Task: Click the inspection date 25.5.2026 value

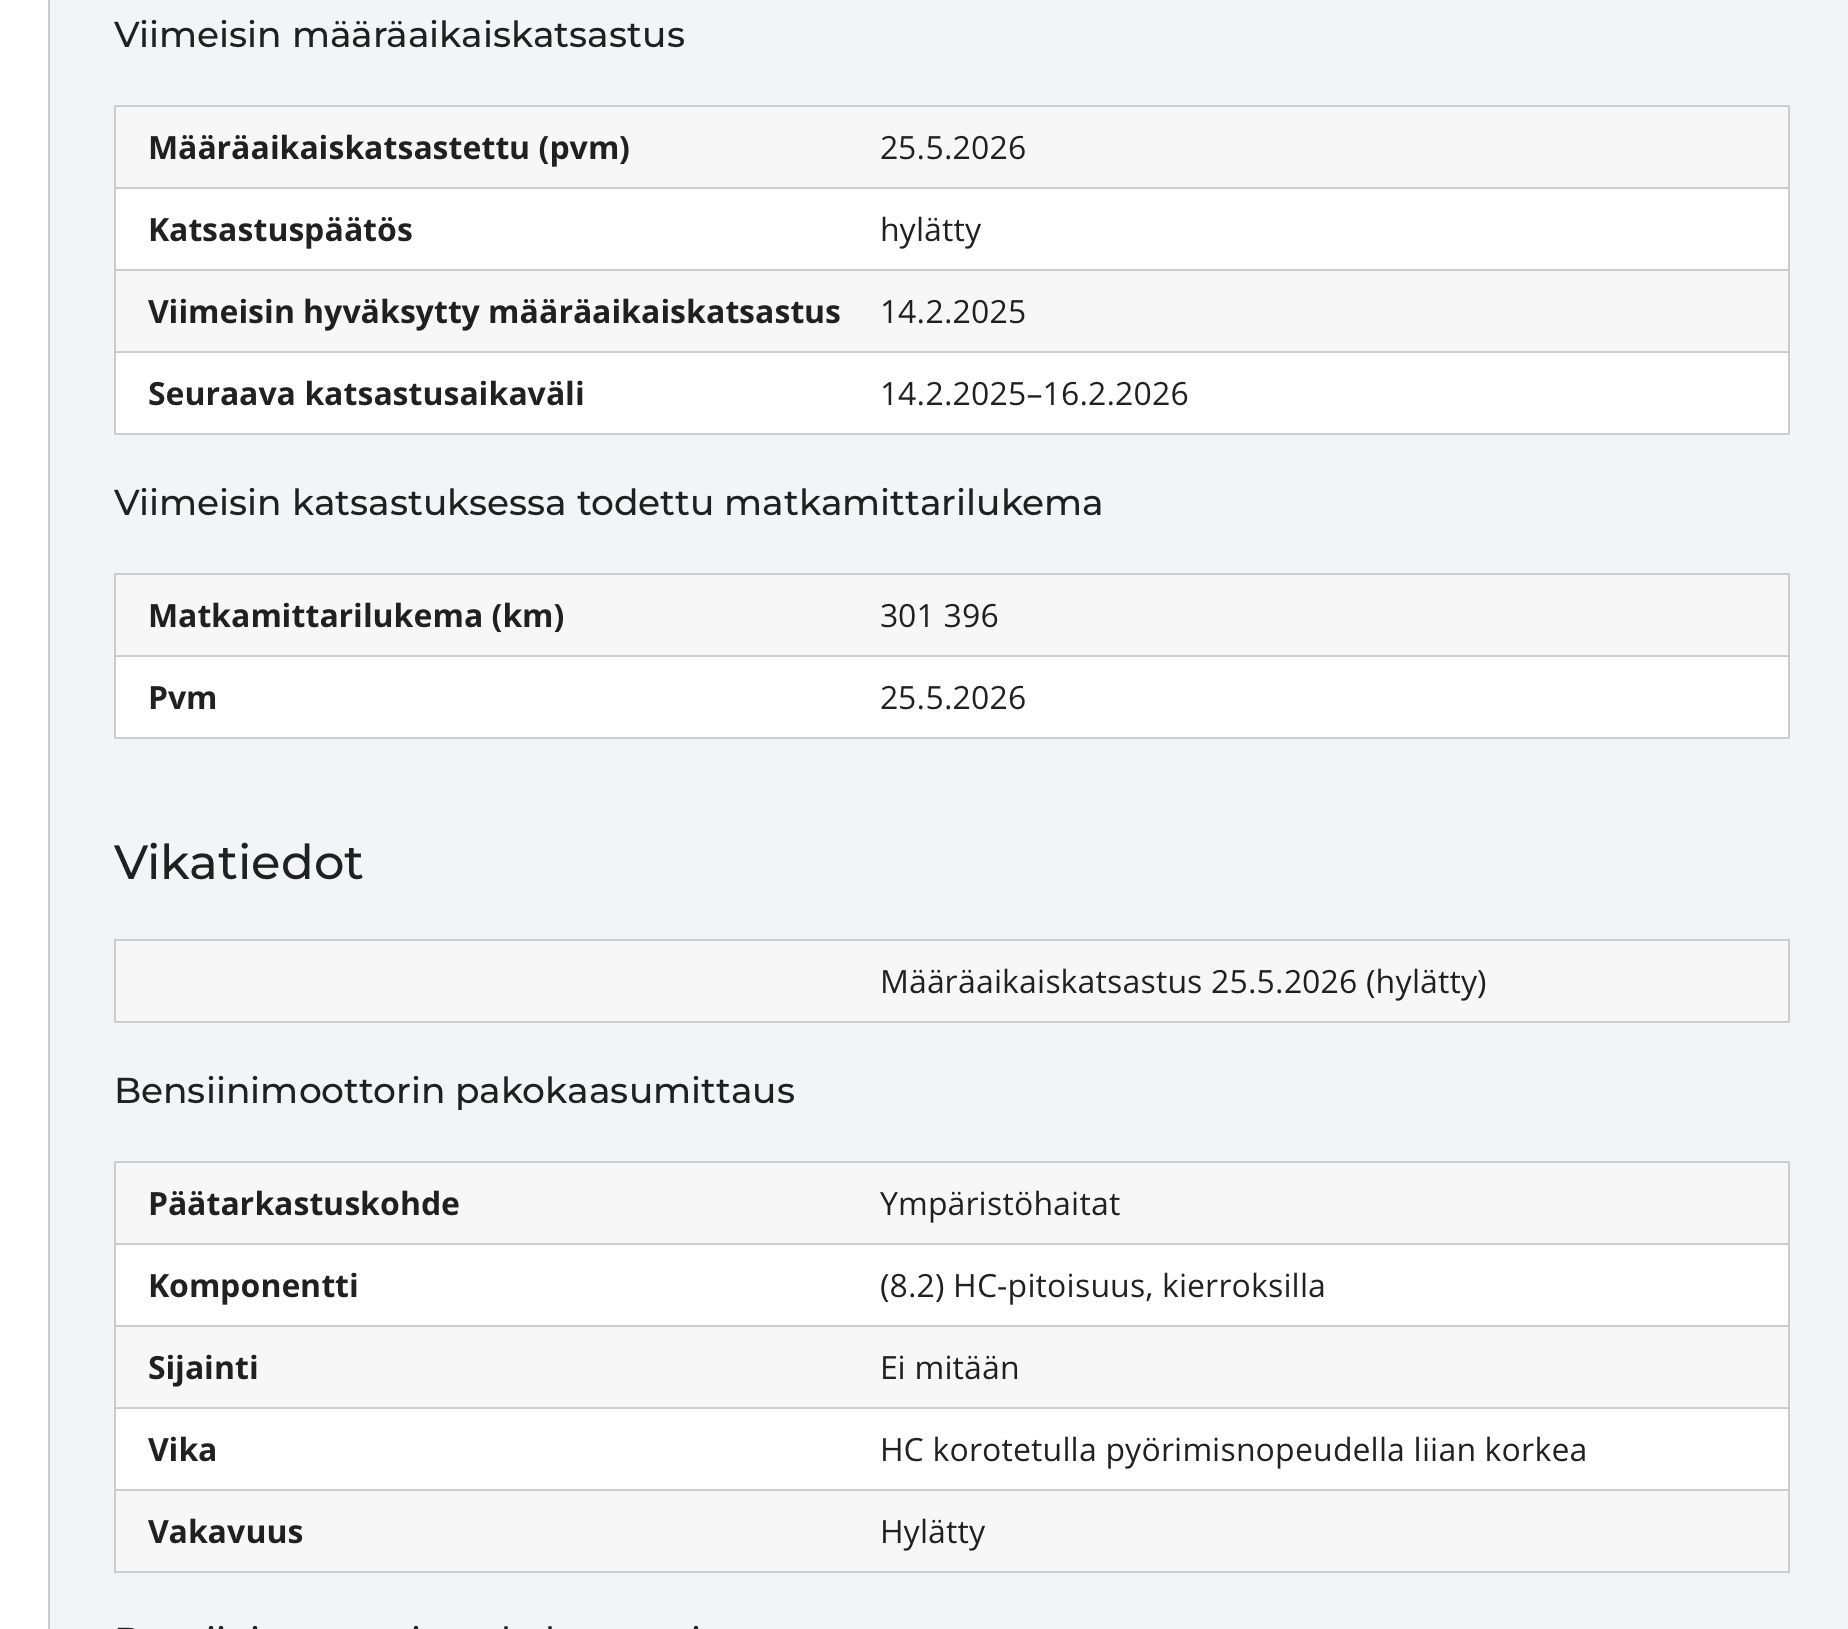Action: pyautogui.click(x=952, y=148)
